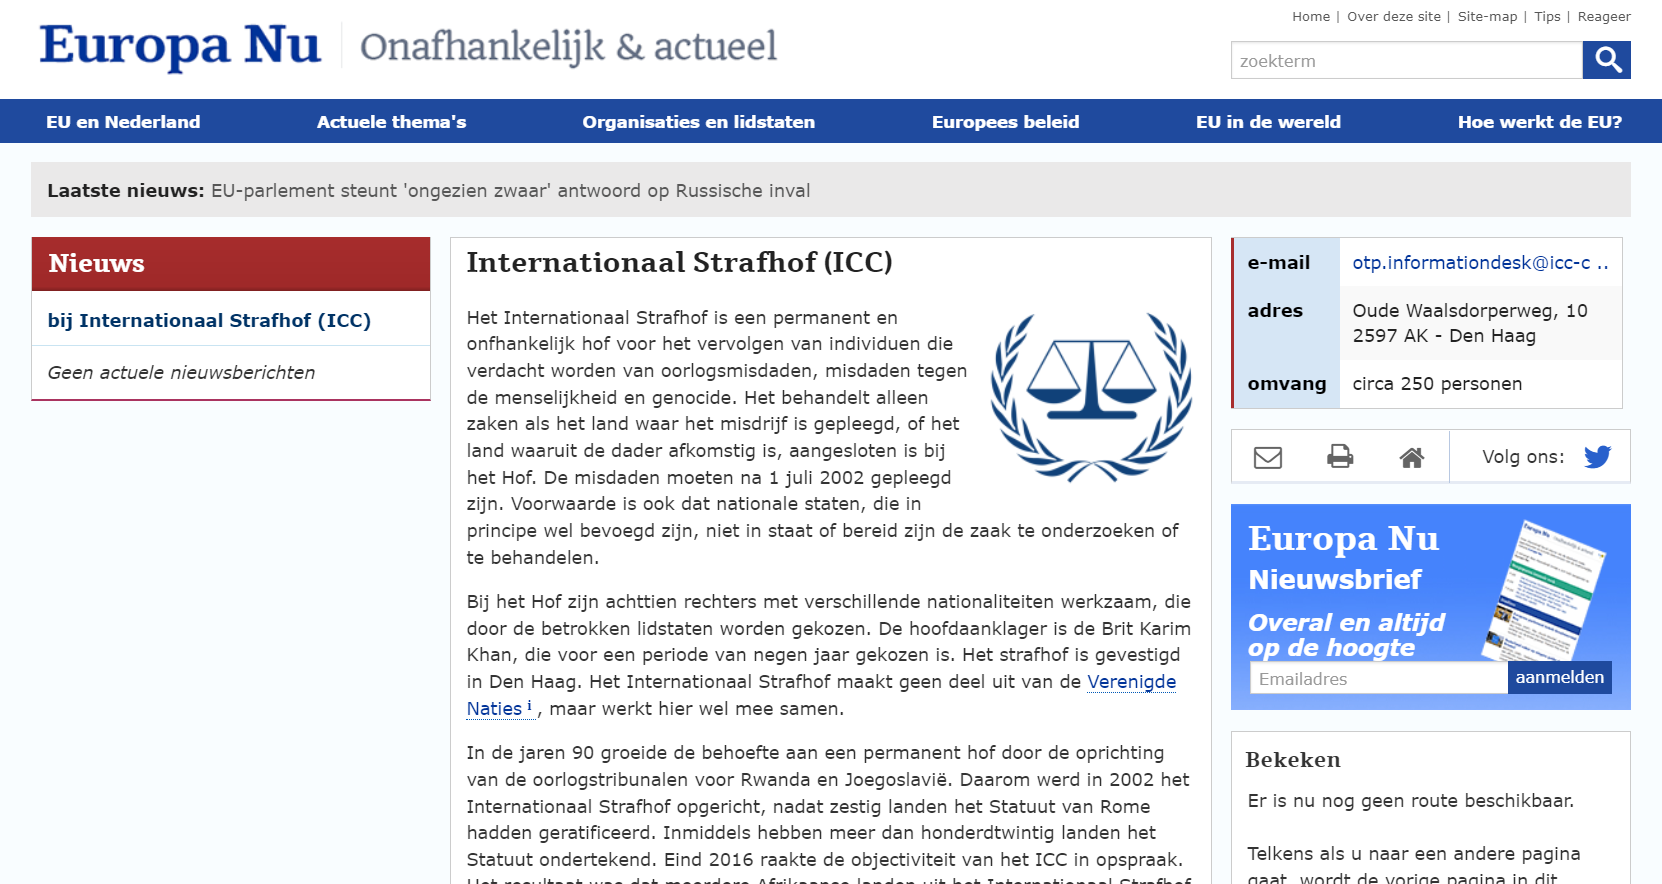
Task: Click the 'omvang' label
Action: (x=1286, y=383)
